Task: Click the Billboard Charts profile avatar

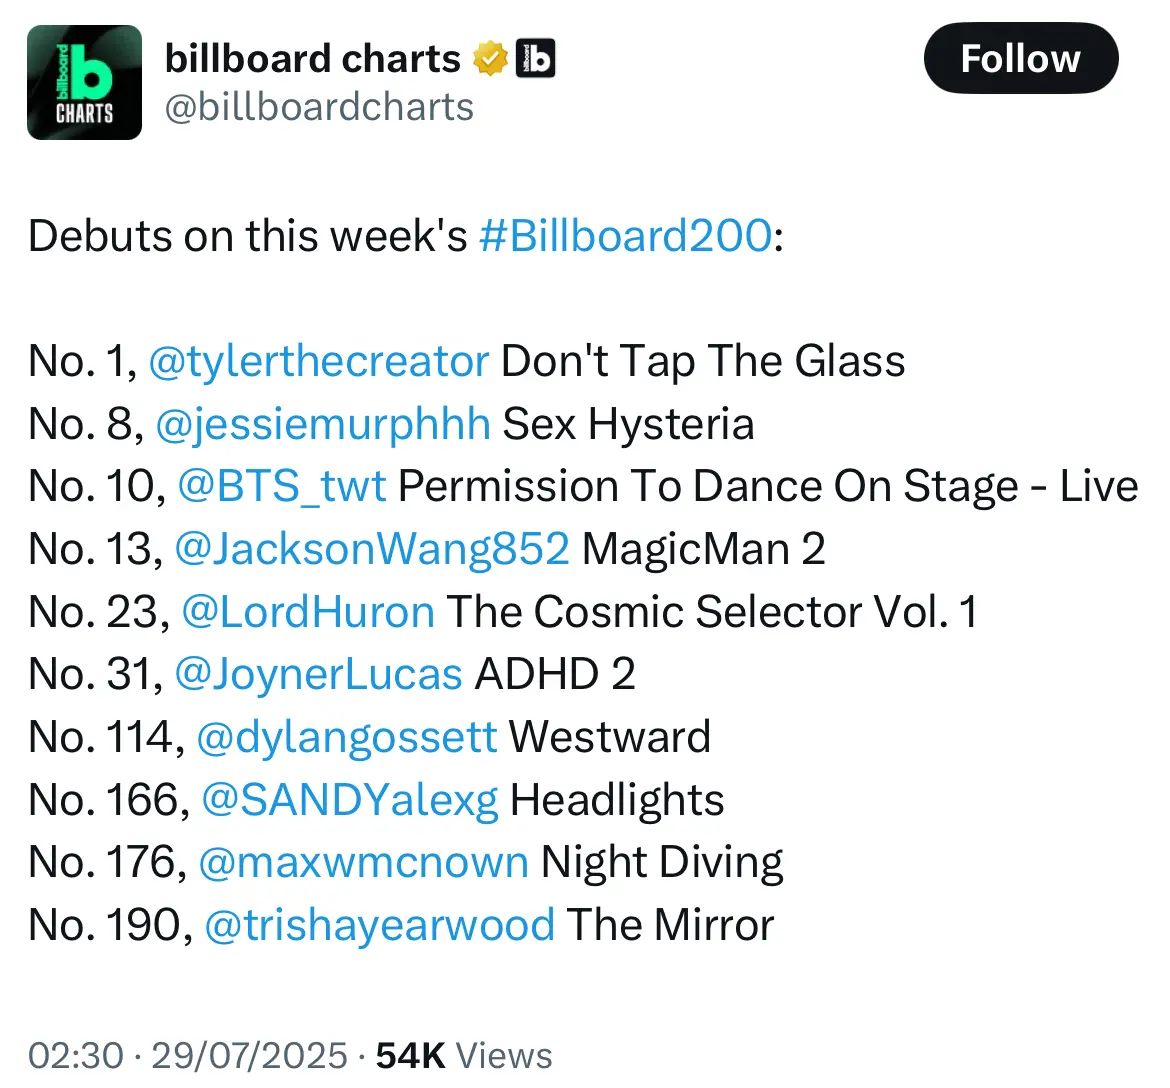Action: (84, 83)
